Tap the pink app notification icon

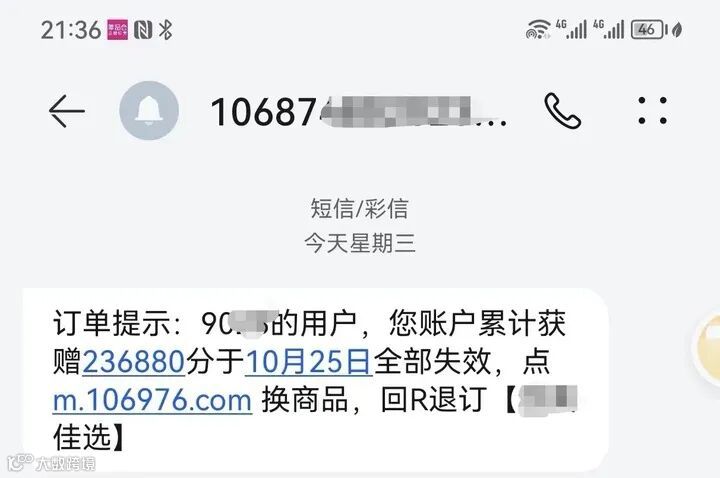tap(118, 30)
